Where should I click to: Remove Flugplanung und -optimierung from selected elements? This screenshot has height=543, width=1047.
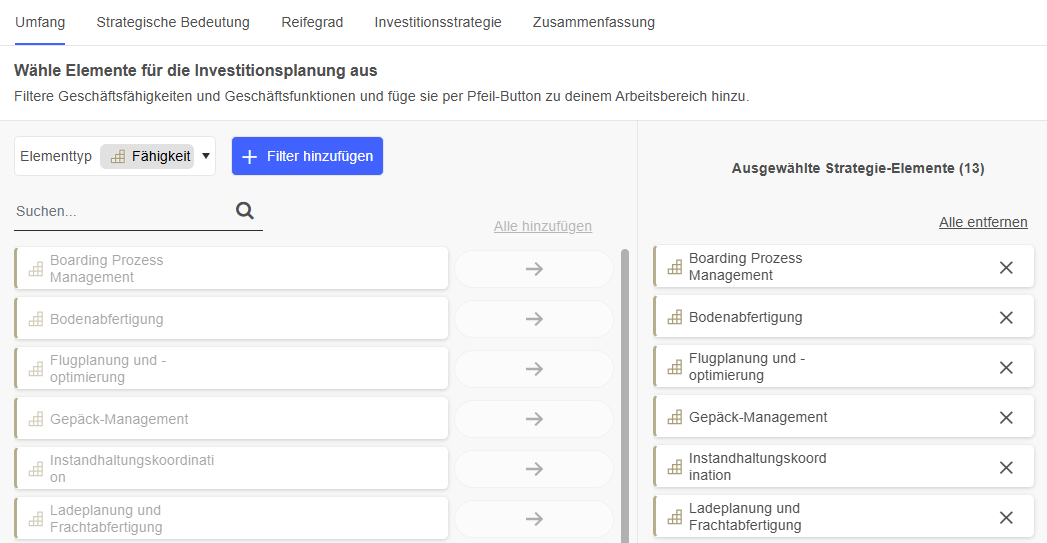coord(1006,367)
